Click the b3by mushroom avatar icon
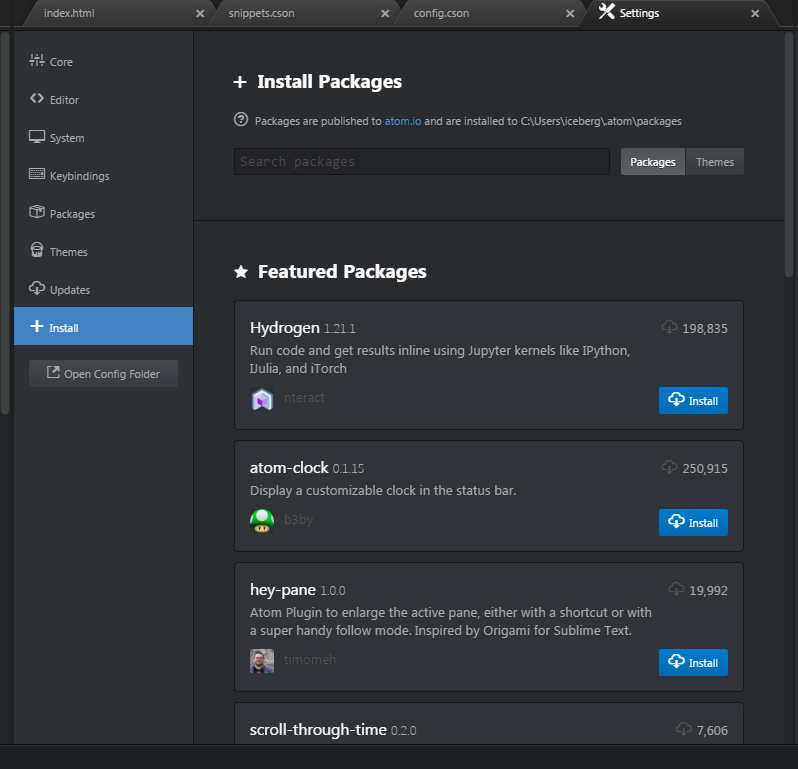Screen dimensions: 798x769 point(261,521)
